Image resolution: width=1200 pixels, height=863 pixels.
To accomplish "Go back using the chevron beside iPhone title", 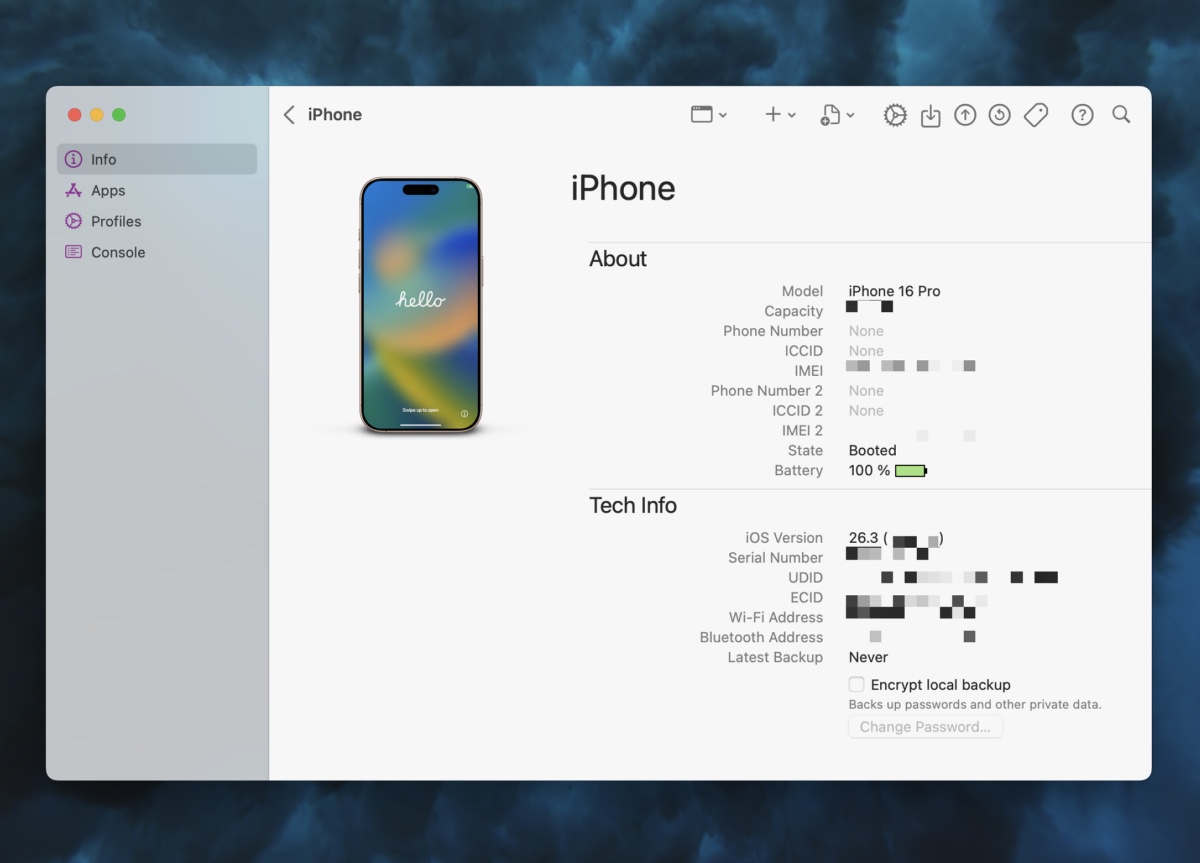I will tap(289, 115).
